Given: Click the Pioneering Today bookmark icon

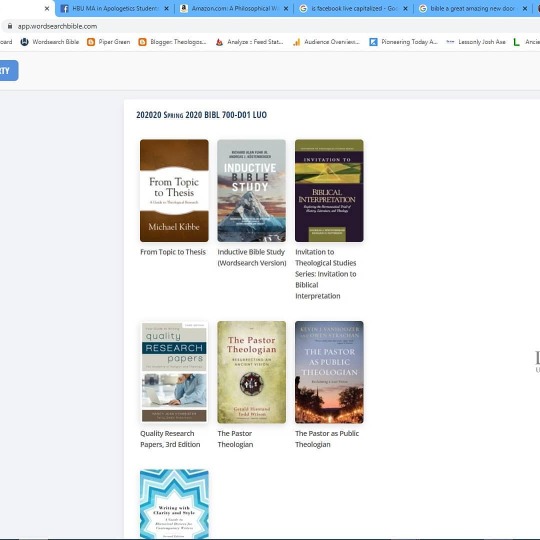Looking at the screenshot, I should (373, 42).
